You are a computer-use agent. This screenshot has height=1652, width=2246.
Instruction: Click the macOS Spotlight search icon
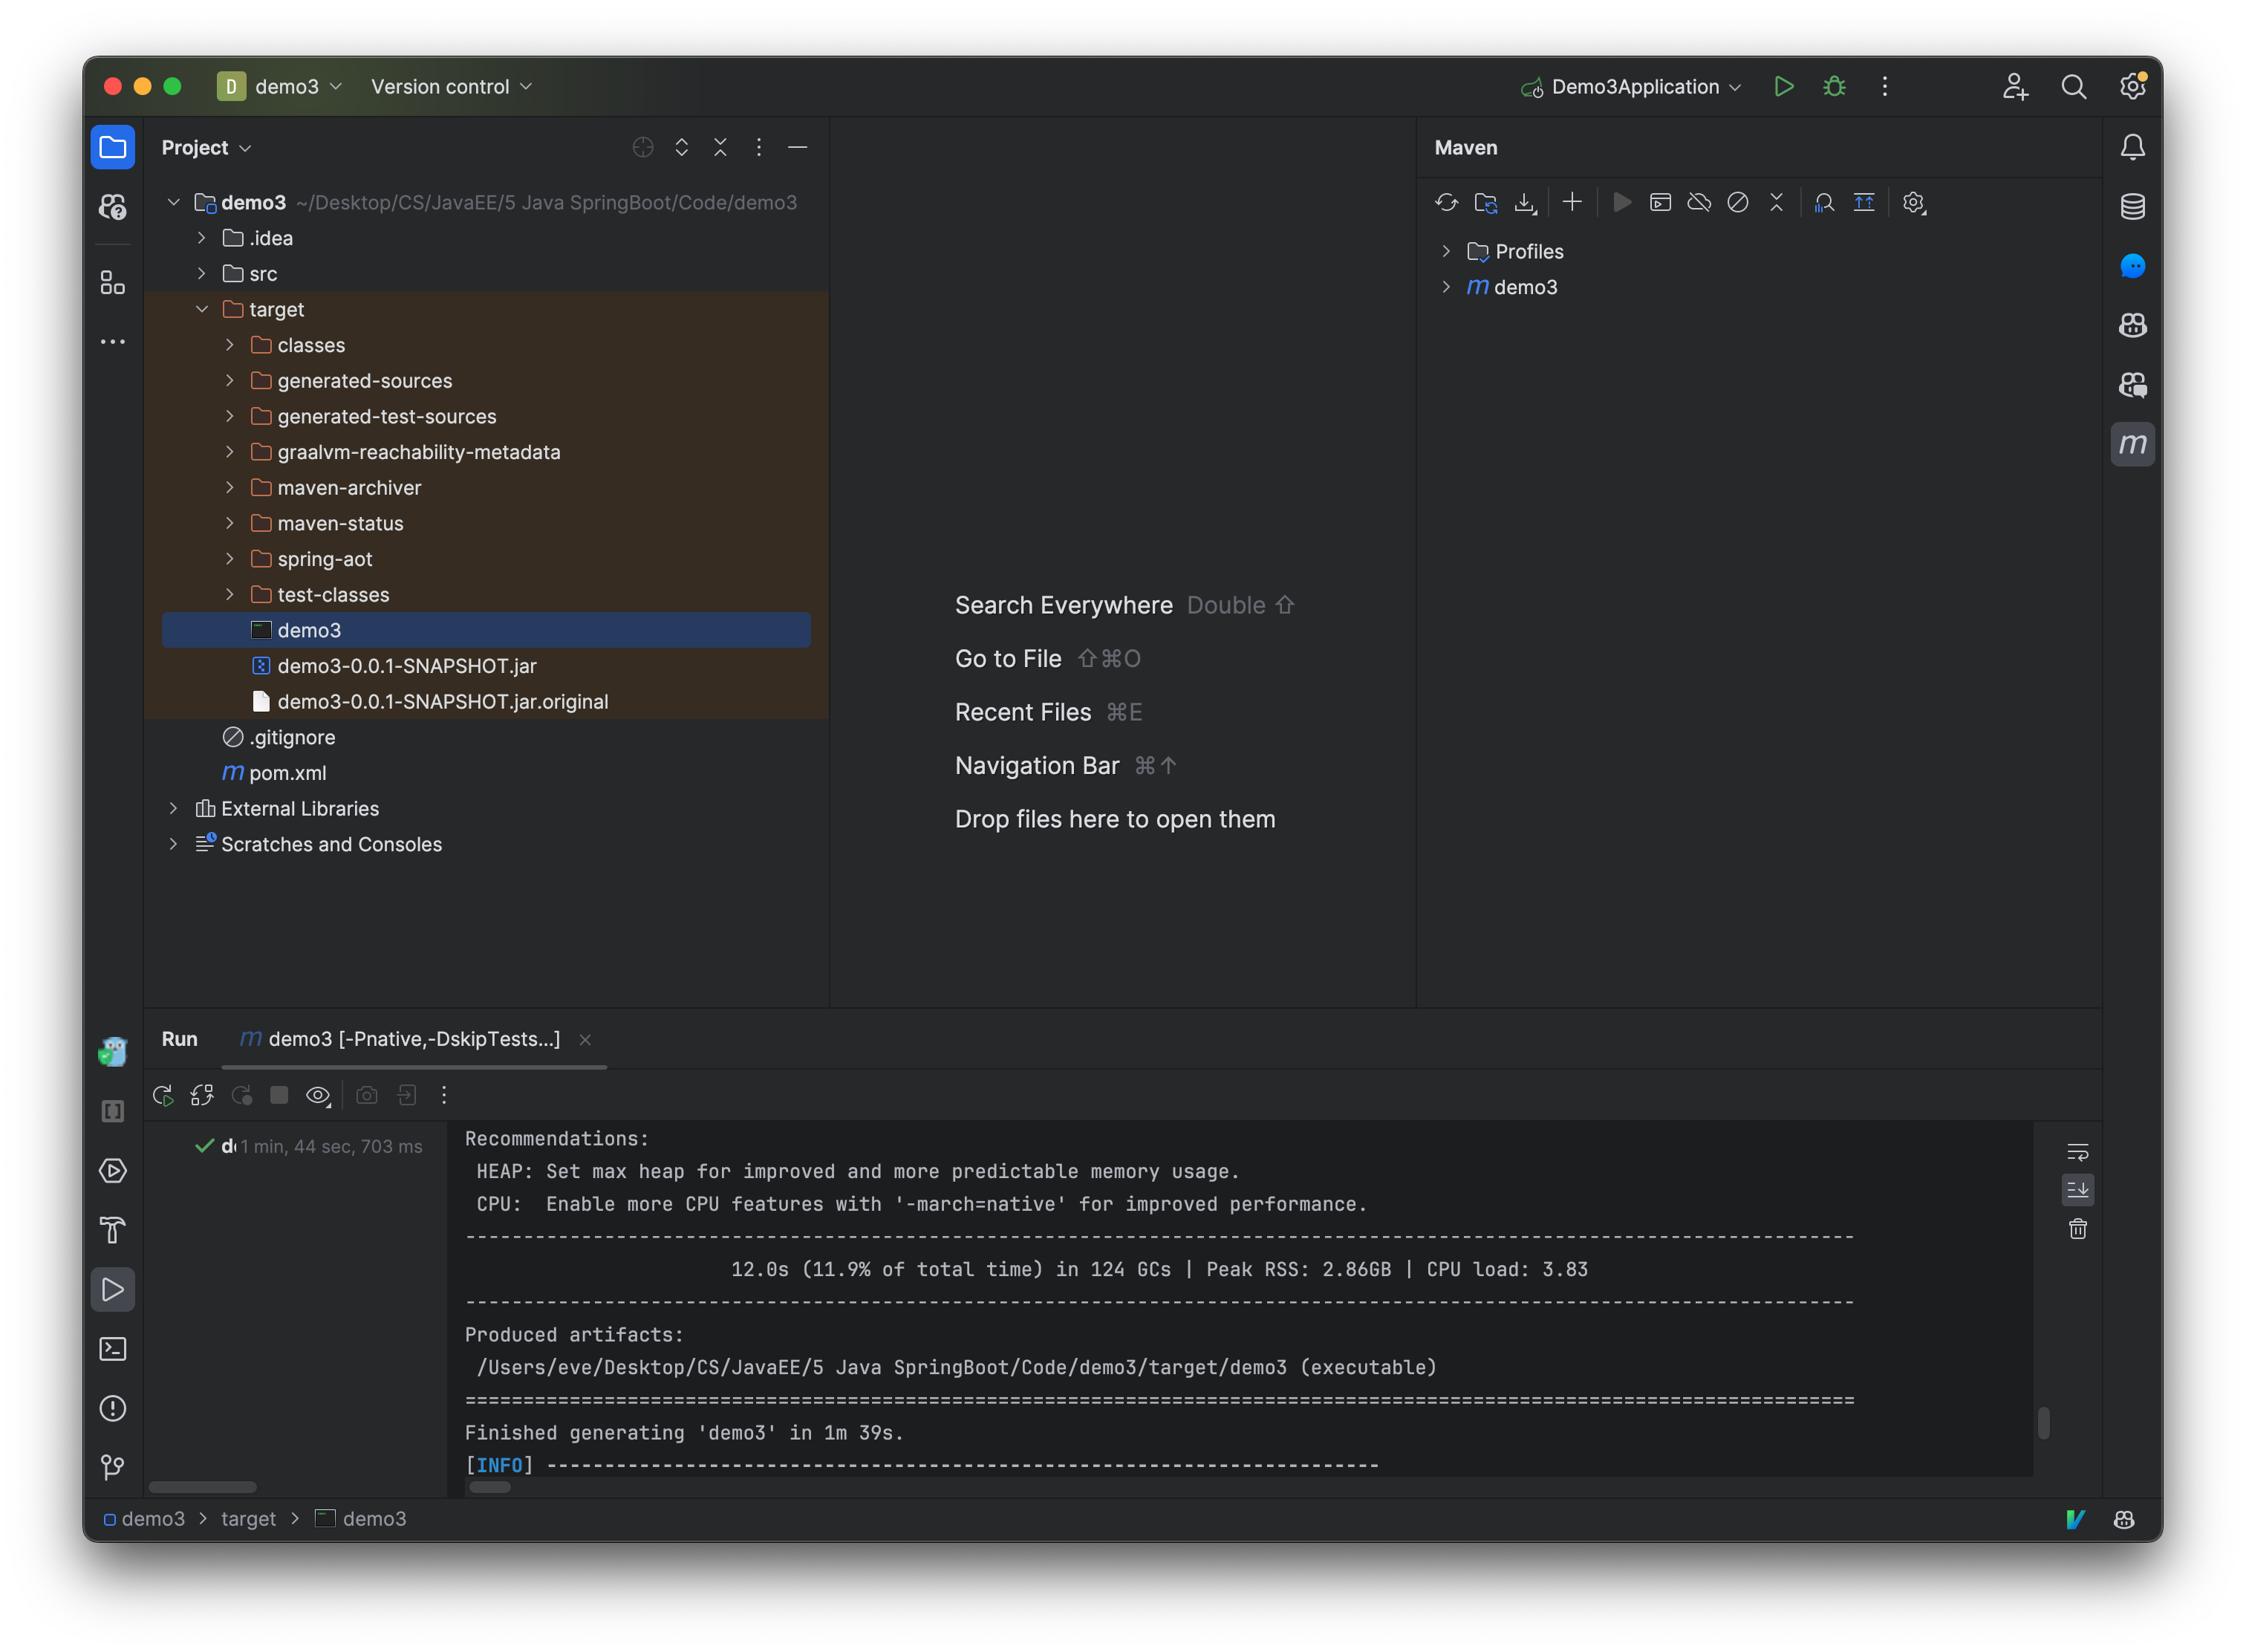2075,85
